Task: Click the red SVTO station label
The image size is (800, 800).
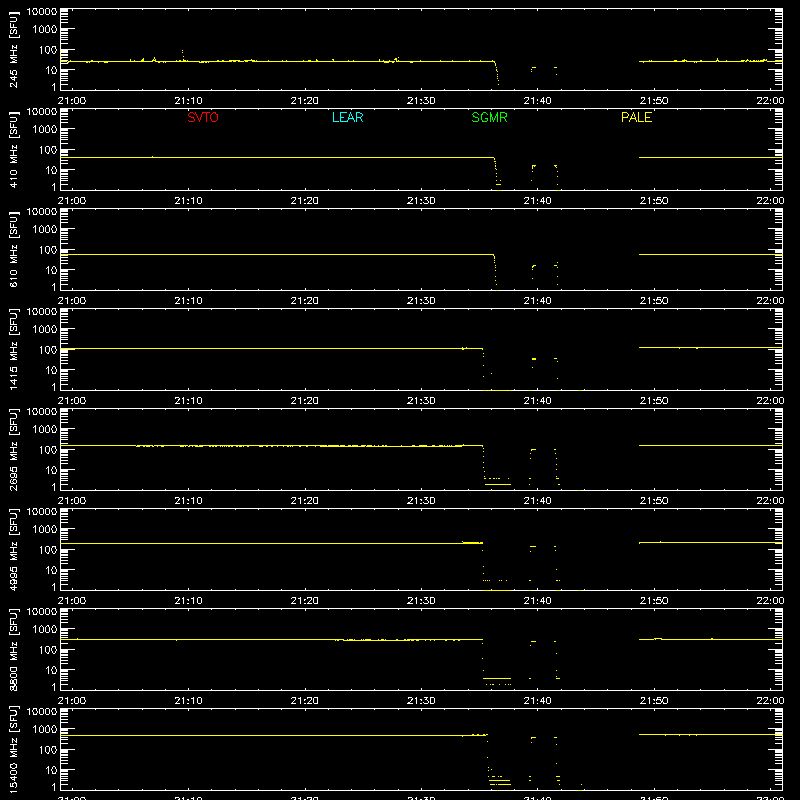Action: [x=203, y=117]
